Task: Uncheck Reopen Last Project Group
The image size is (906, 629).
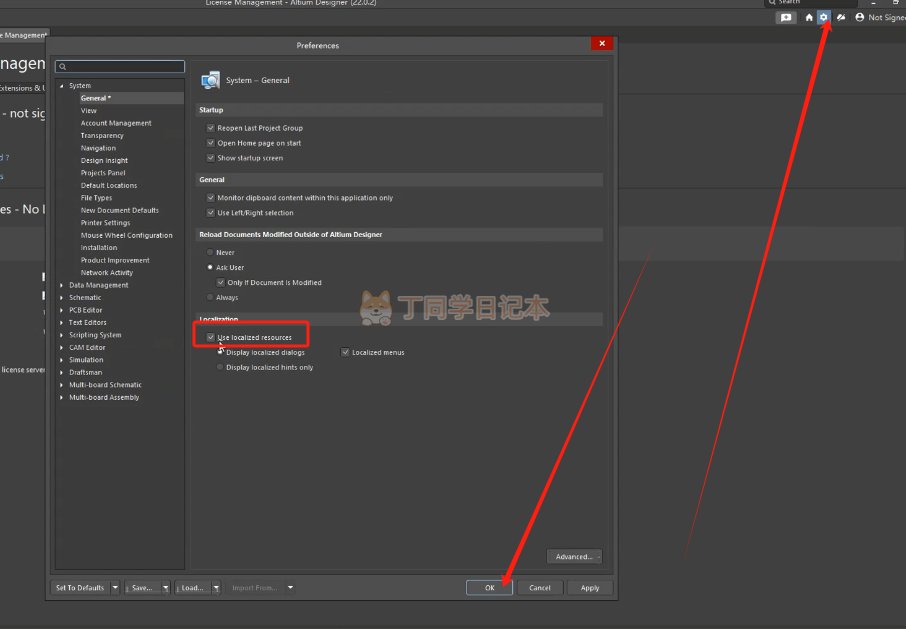Action: tap(211, 128)
